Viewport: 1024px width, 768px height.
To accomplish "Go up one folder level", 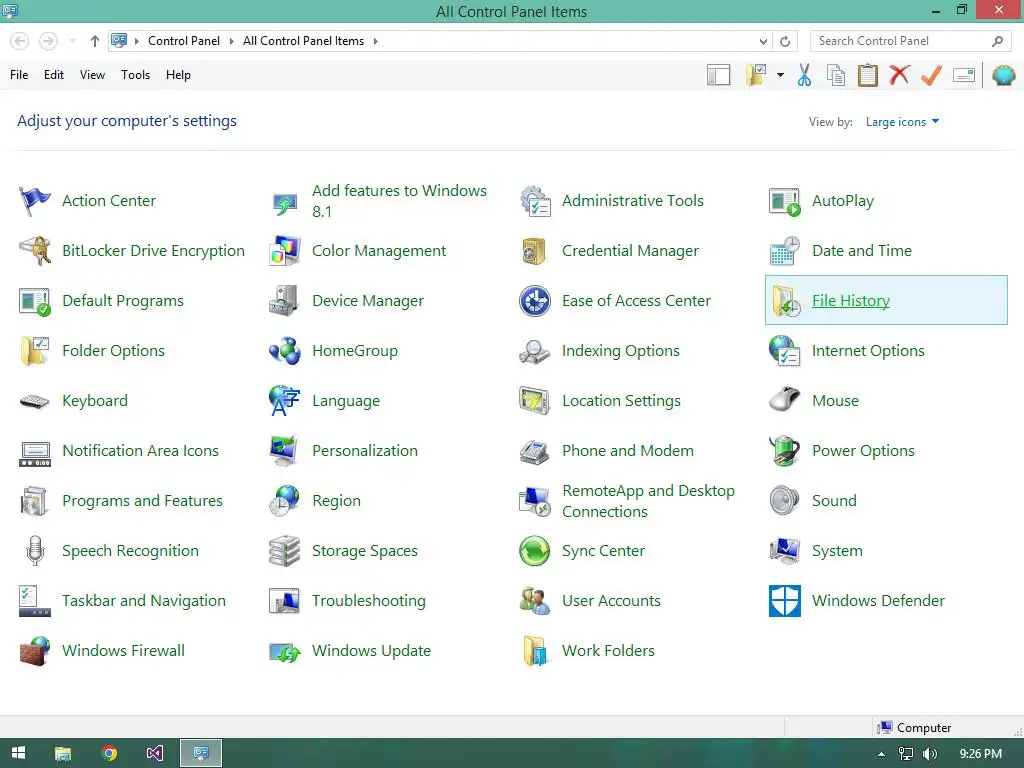I will 95,41.
